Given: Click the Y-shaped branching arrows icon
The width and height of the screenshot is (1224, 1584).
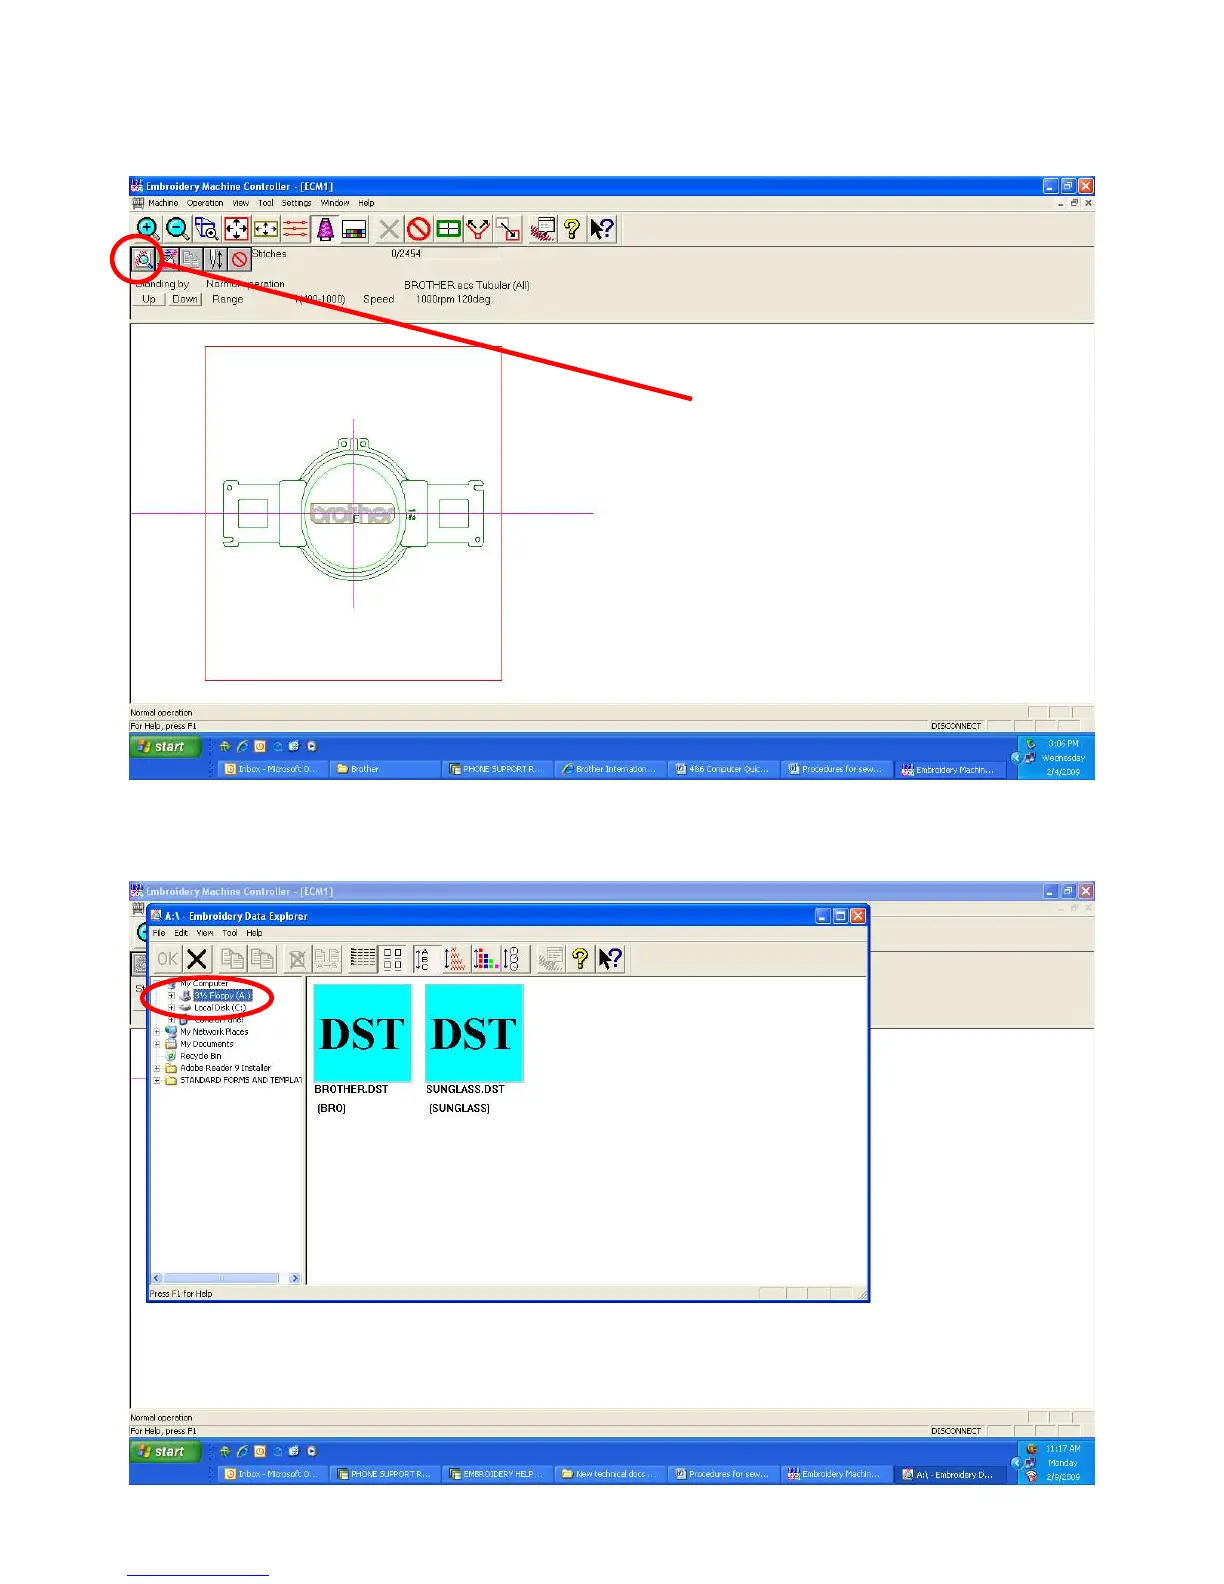Looking at the screenshot, I should pyautogui.click(x=478, y=229).
